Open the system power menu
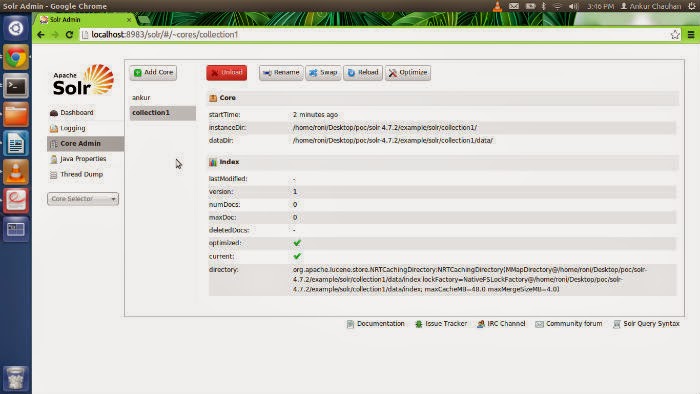The height and width of the screenshot is (394, 700). click(x=692, y=6)
